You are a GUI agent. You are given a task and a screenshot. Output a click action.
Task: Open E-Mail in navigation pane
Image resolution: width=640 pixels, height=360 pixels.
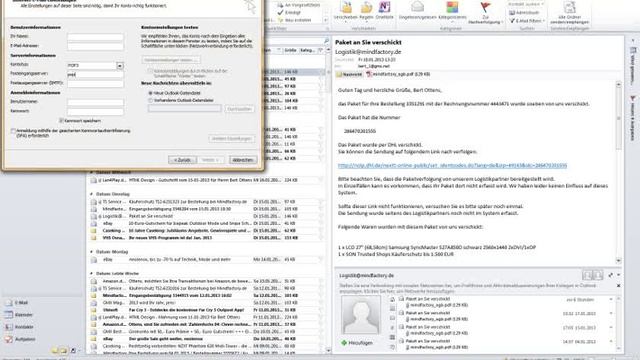(x=17, y=303)
